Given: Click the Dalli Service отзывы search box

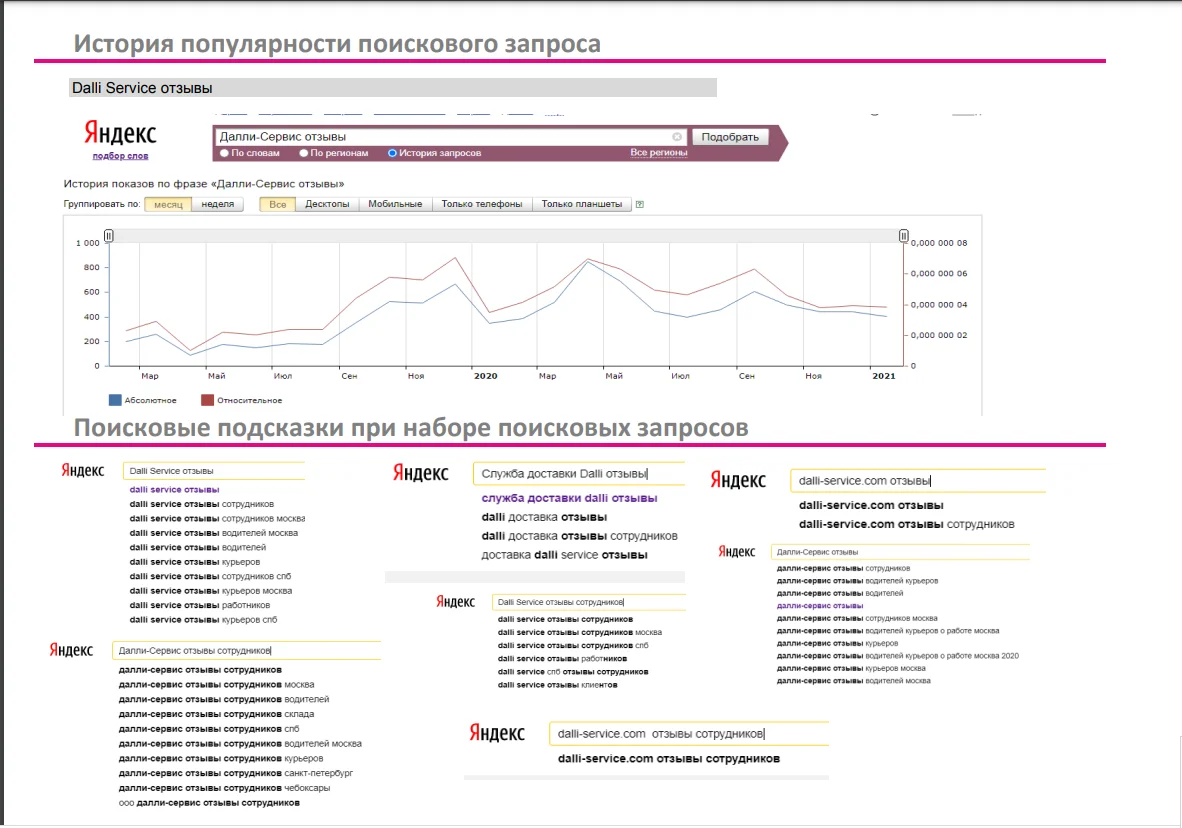Looking at the screenshot, I should coord(213,471).
